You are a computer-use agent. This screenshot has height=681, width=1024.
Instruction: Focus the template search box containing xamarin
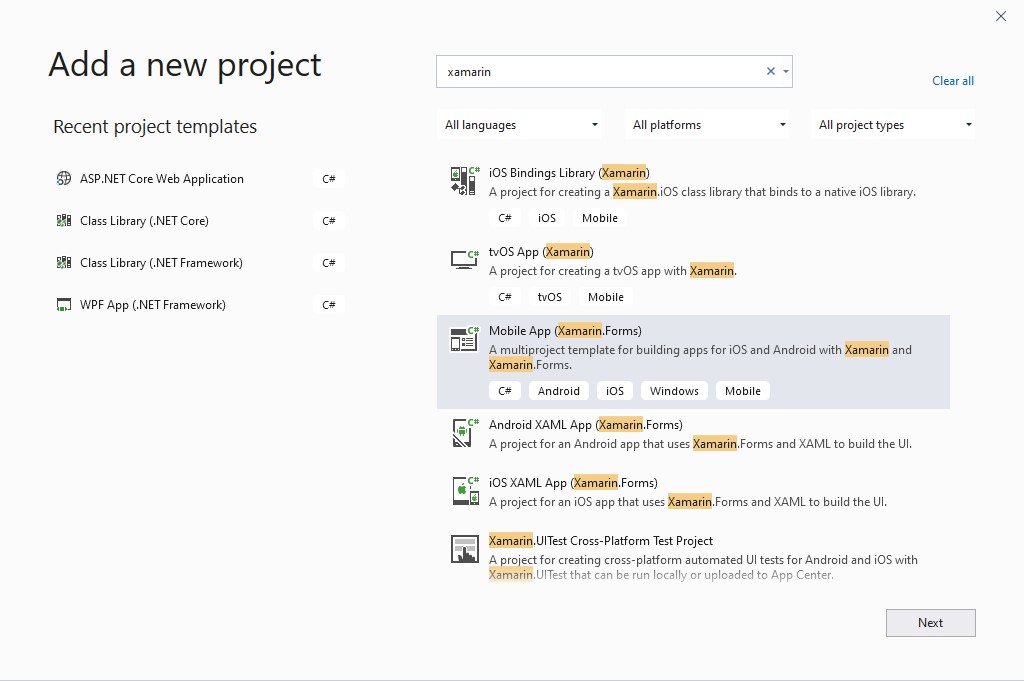pos(600,72)
